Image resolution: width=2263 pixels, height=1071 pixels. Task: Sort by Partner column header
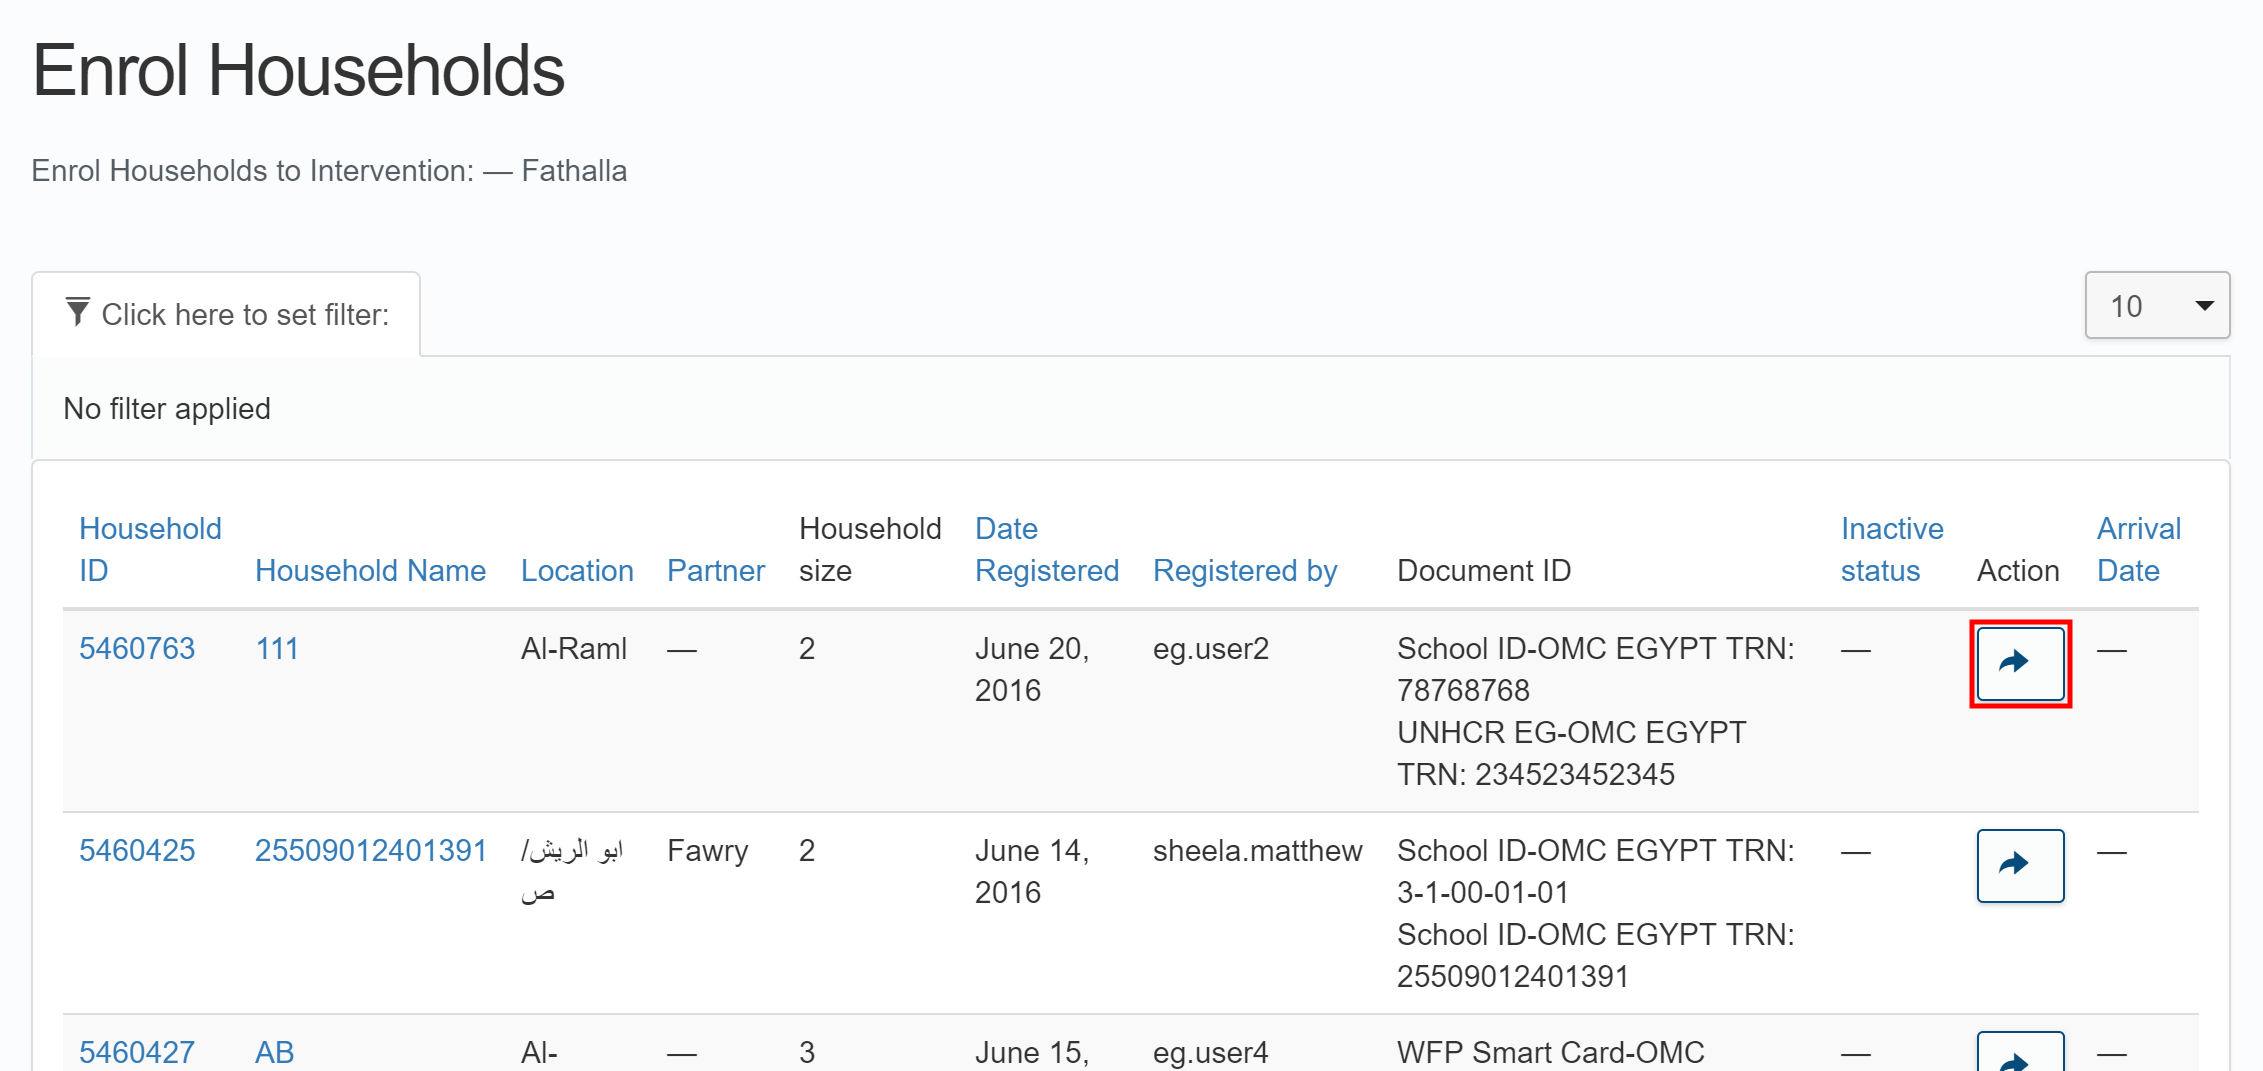715,571
